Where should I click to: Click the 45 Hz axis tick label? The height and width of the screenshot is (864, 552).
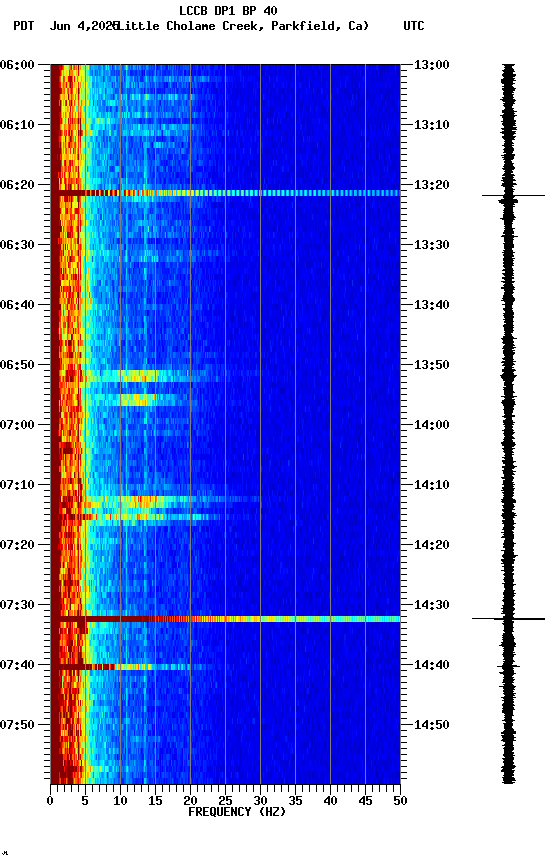click(x=365, y=801)
